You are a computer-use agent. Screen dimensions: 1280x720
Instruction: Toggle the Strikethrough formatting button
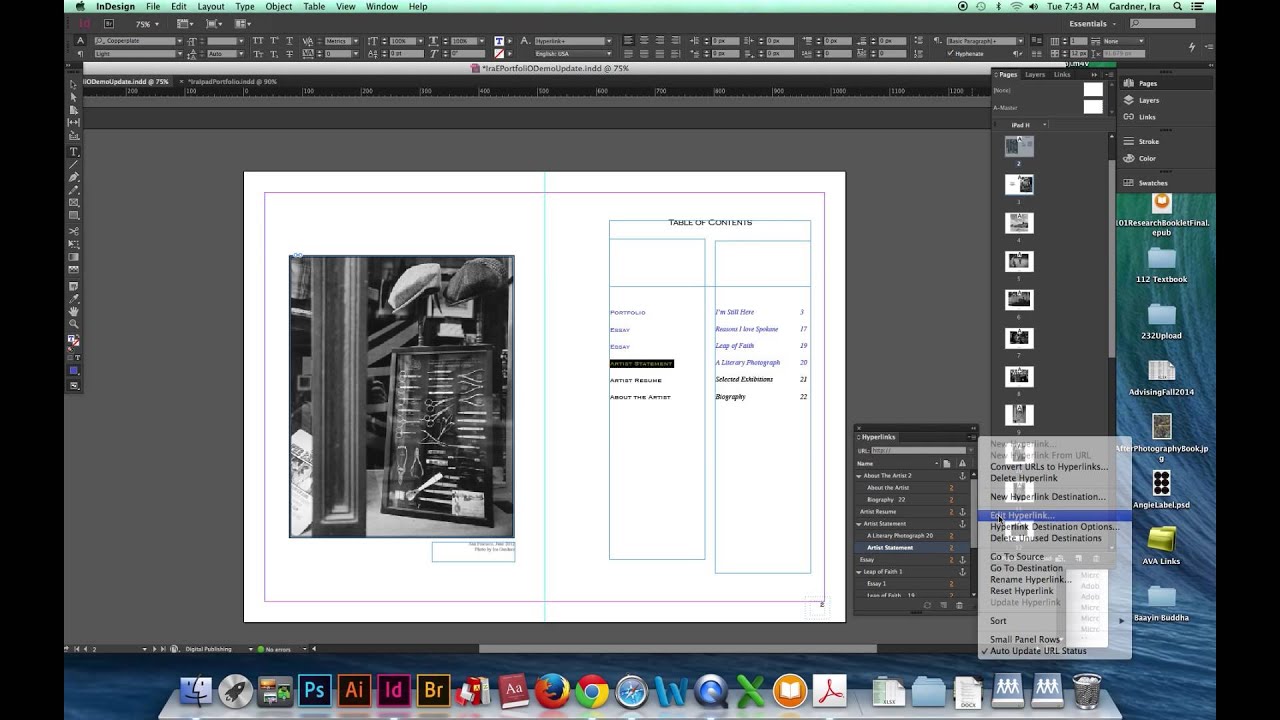point(288,53)
